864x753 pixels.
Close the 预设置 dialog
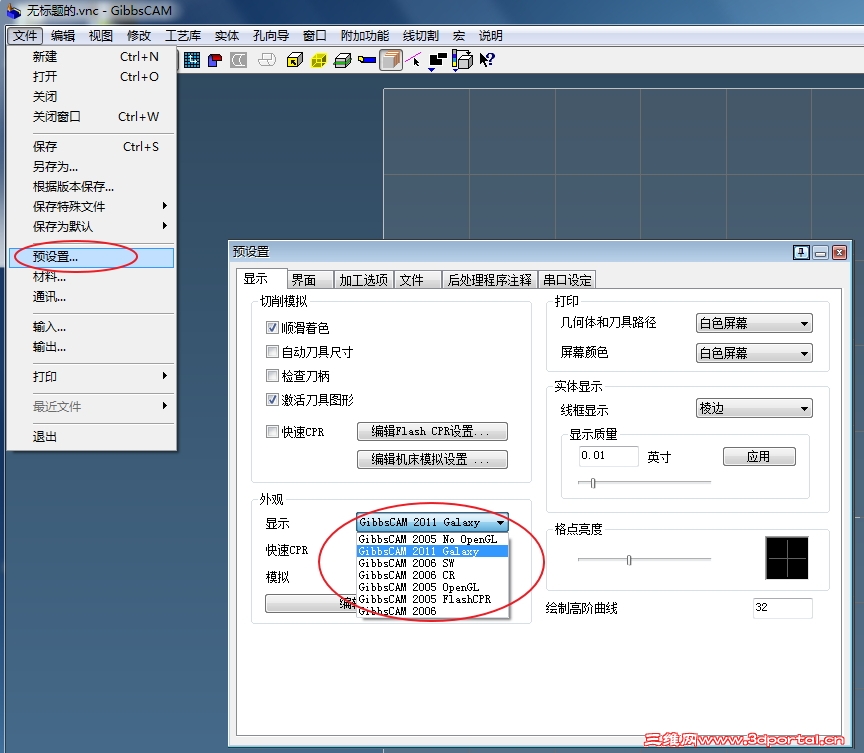pyautogui.click(x=839, y=253)
